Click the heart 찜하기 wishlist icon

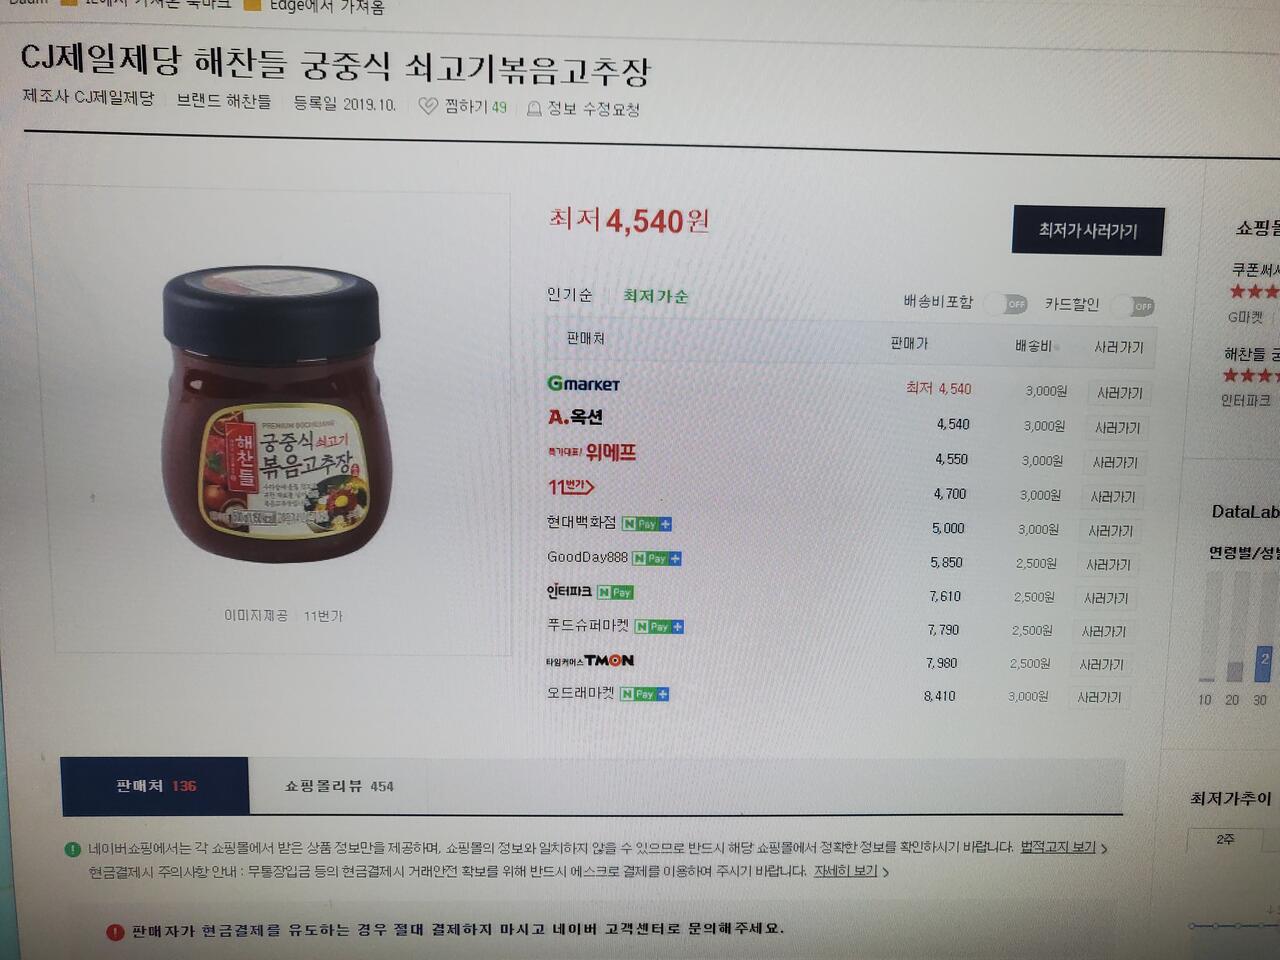click(x=427, y=106)
